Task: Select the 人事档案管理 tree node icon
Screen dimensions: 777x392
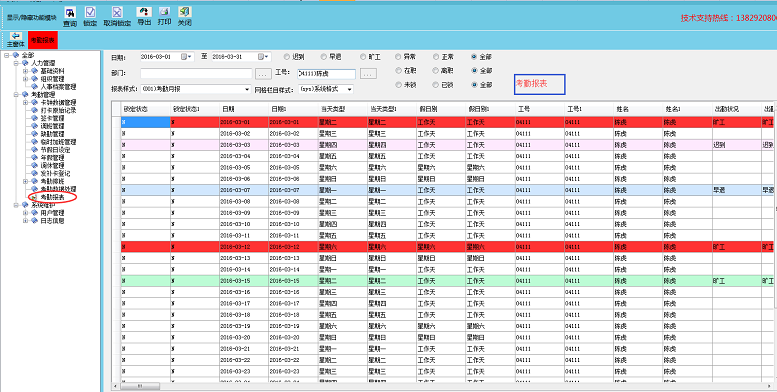Action: [34, 87]
